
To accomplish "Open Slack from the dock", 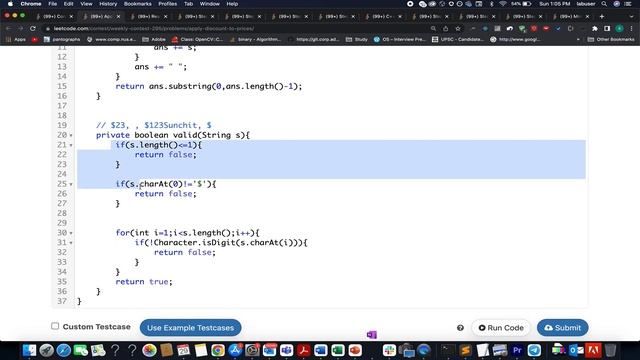I will [x=389, y=350].
